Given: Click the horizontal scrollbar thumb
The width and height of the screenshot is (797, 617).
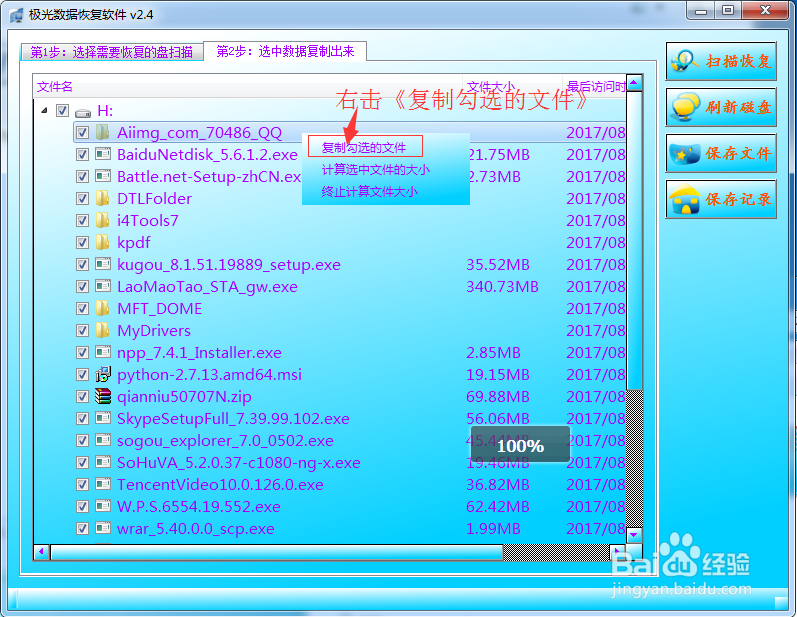Looking at the screenshot, I should click(277, 552).
